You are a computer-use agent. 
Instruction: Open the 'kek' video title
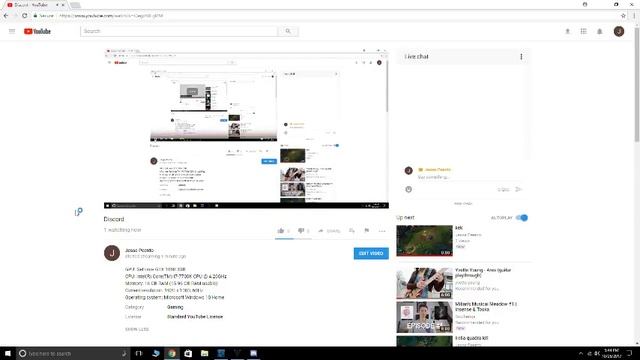(459, 228)
